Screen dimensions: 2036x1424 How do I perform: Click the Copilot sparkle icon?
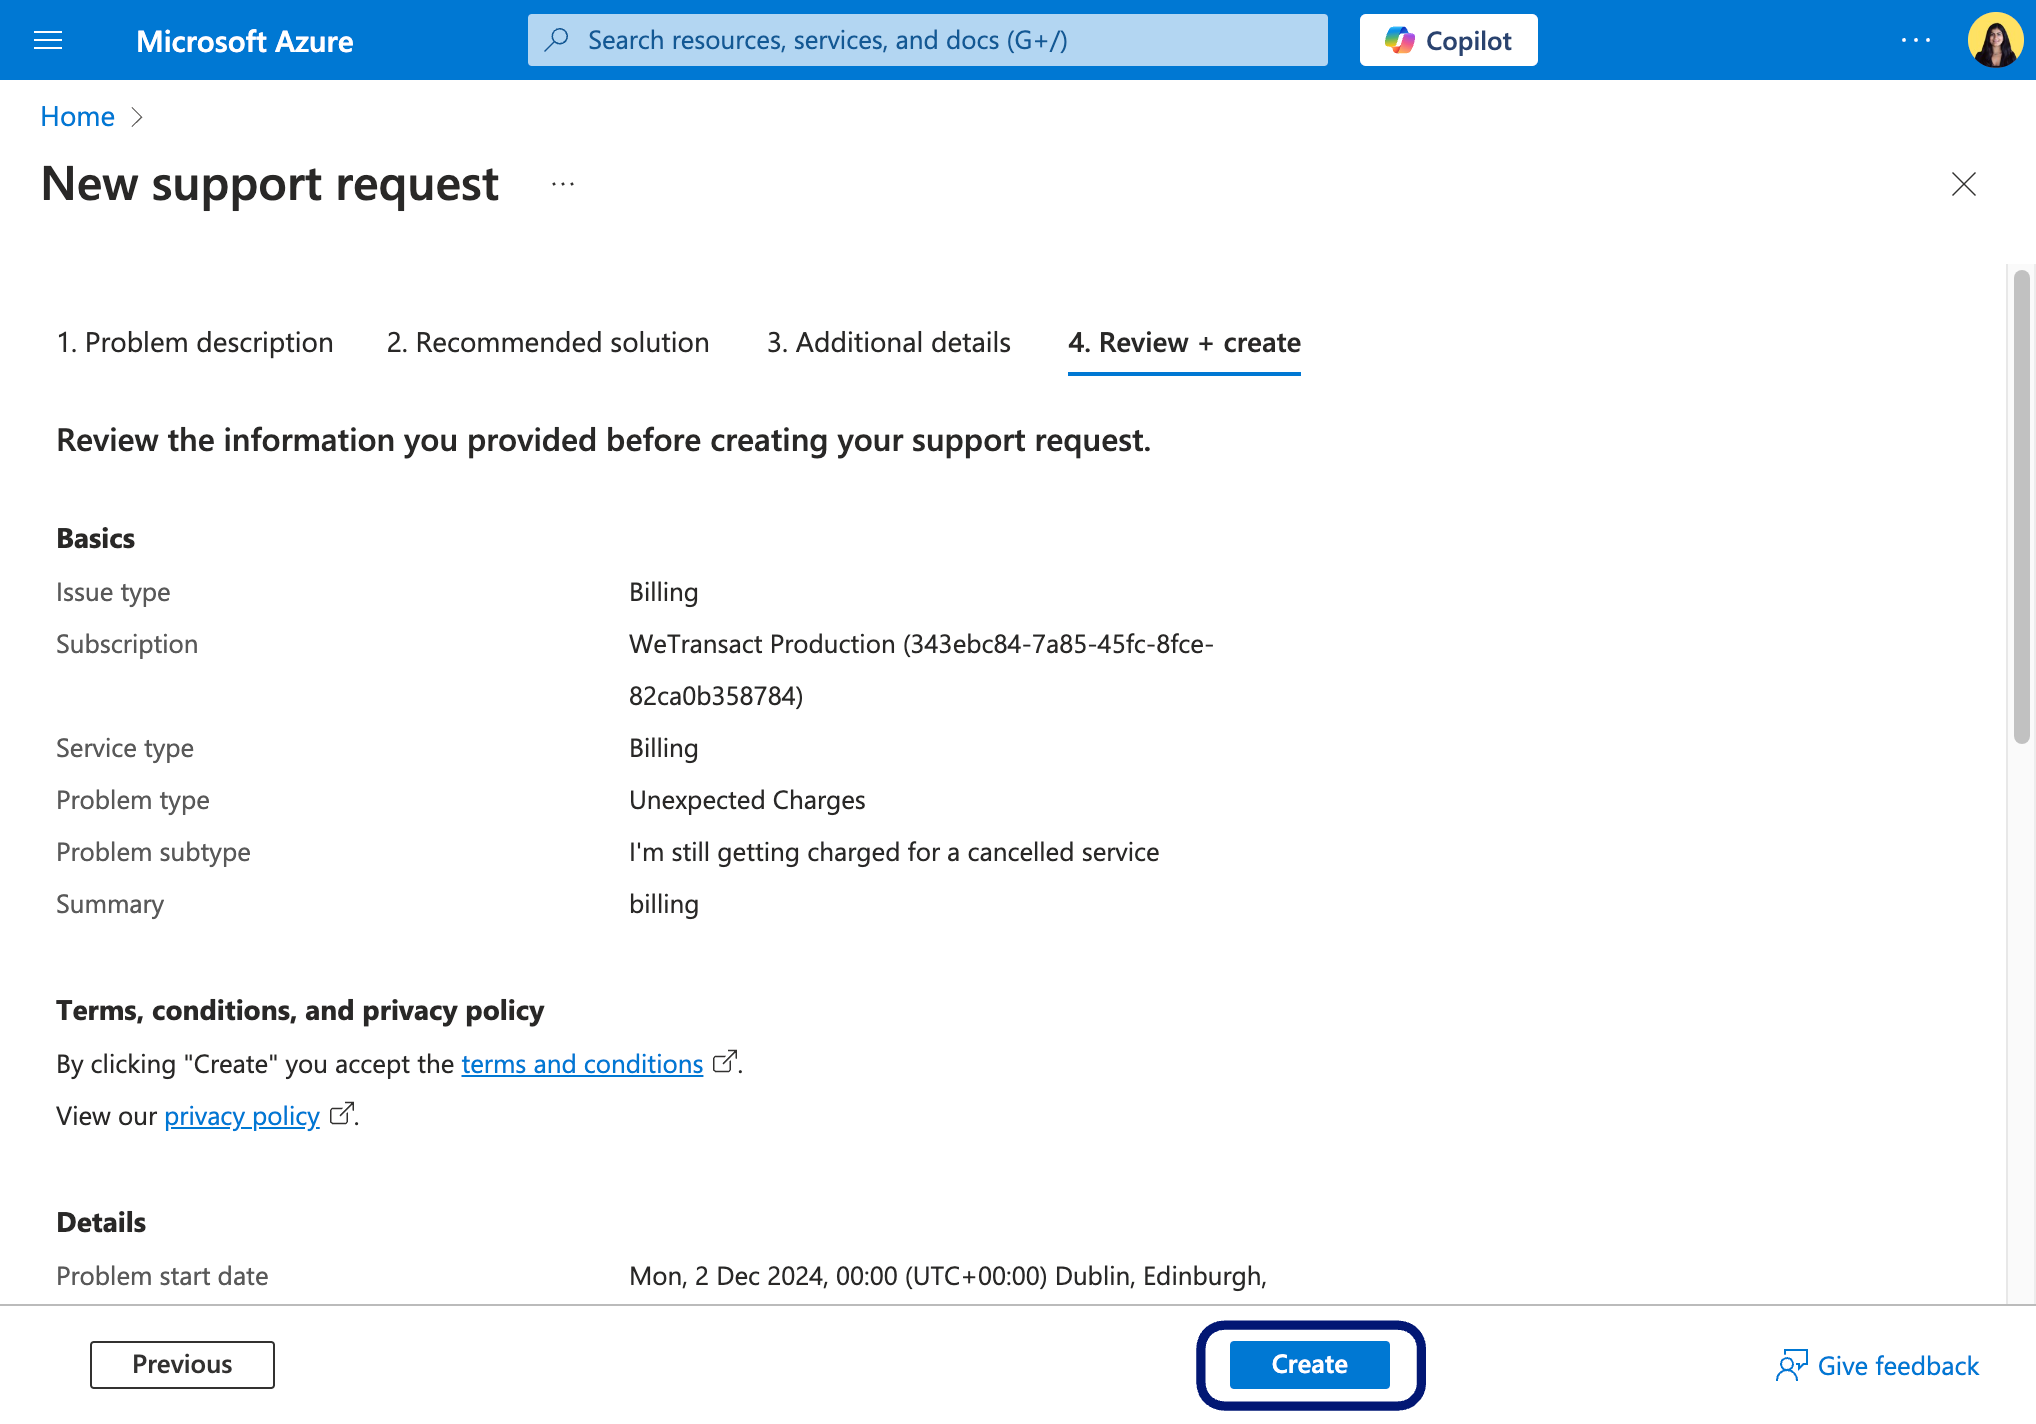[x=1400, y=40]
